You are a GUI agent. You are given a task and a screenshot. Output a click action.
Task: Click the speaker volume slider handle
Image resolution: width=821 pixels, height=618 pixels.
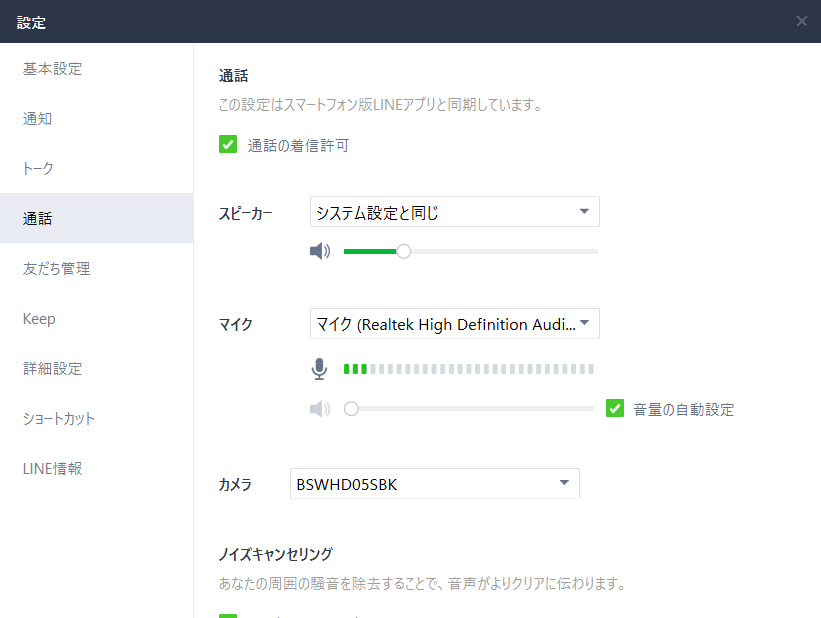pyautogui.click(x=403, y=251)
